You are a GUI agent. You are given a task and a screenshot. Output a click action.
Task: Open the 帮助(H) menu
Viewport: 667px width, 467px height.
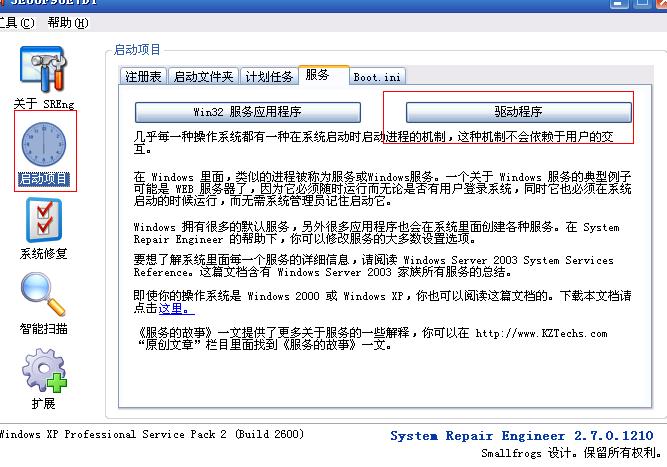click(x=68, y=22)
